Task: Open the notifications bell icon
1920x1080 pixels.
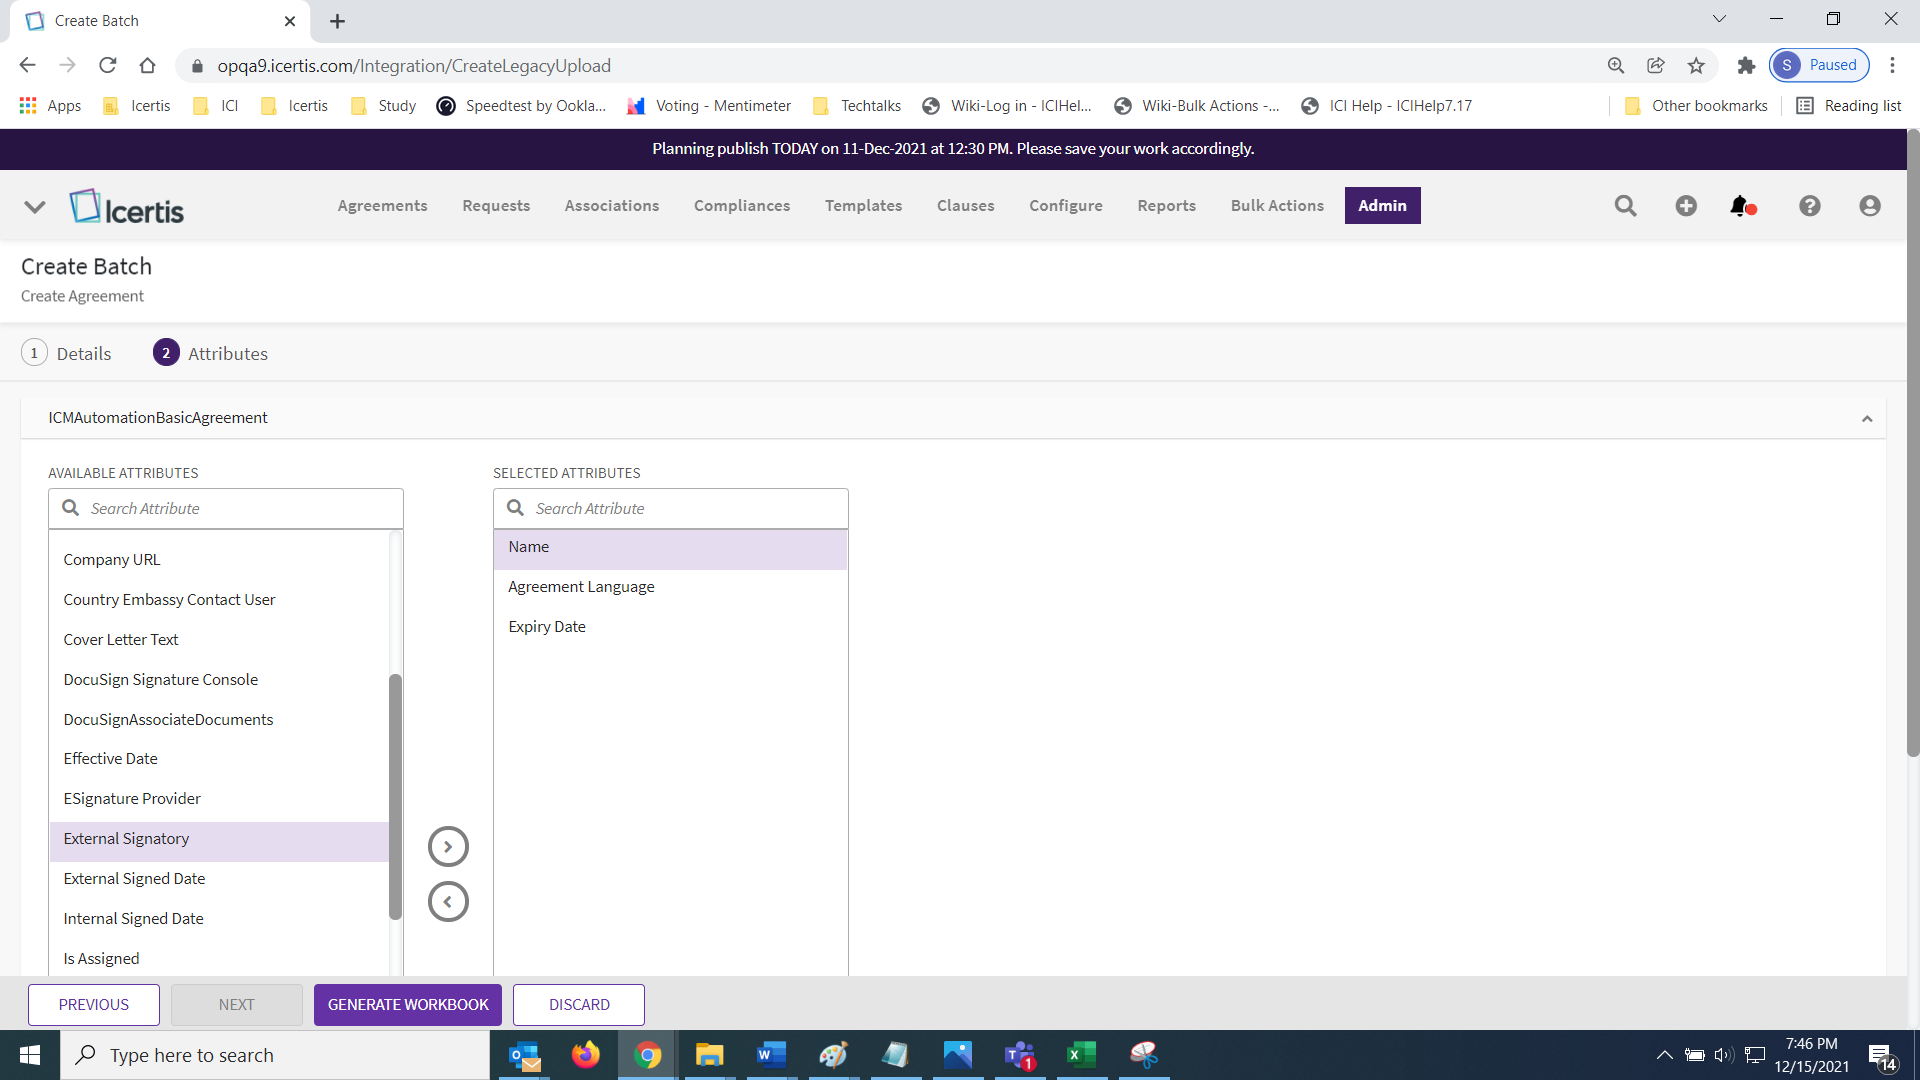Action: tap(1741, 206)
